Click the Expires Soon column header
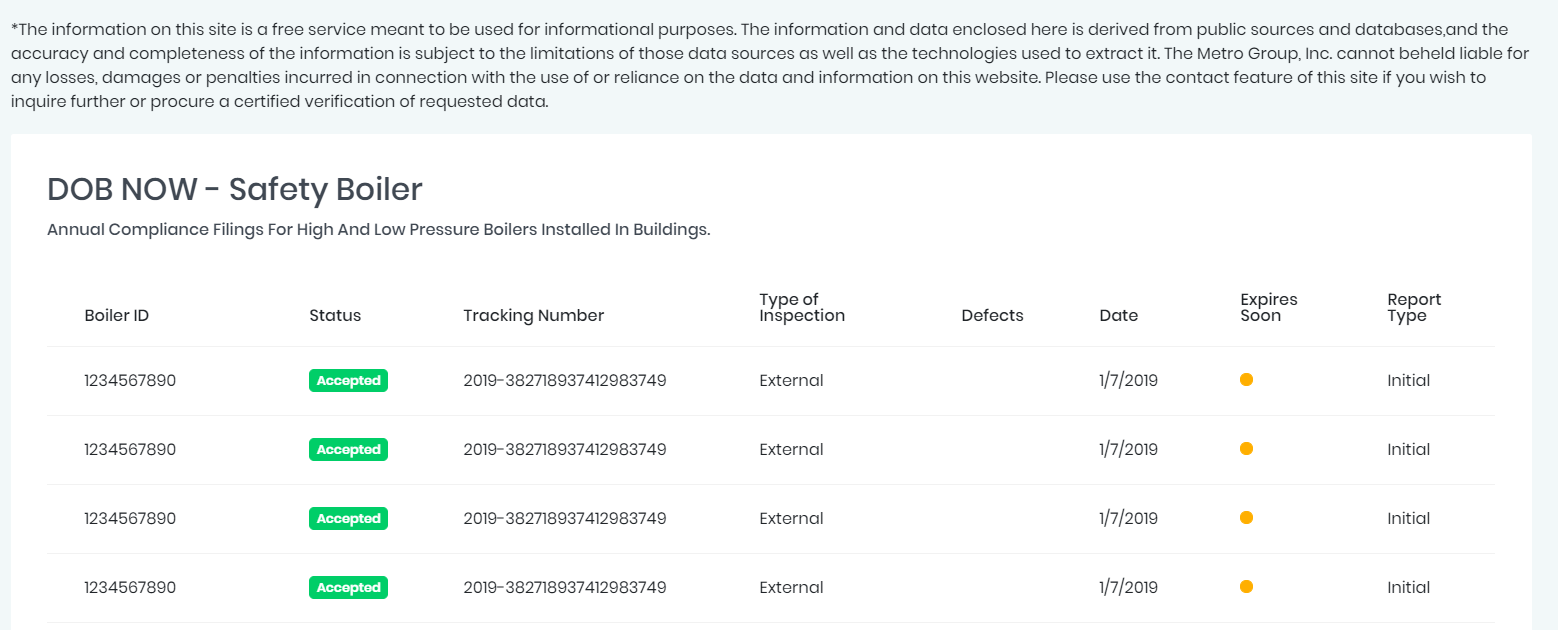This screenshot has width=1558, height=630. tap(1268, 307)
